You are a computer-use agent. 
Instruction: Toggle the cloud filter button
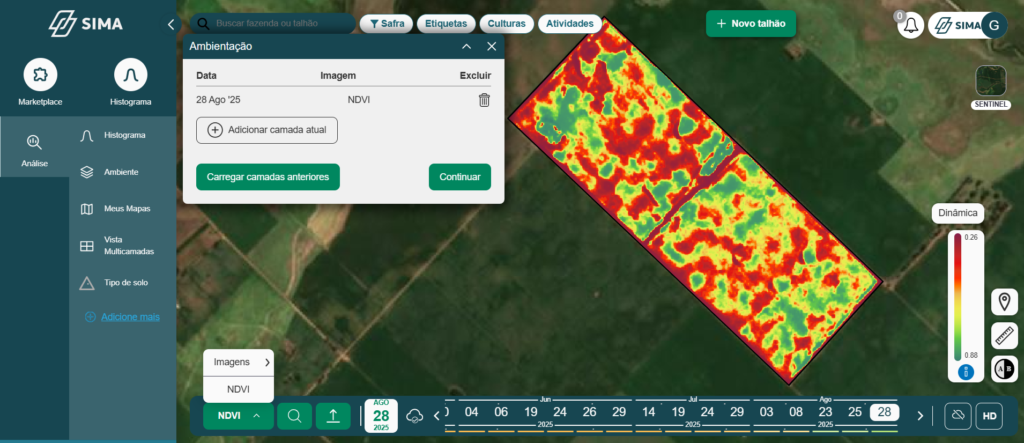[957, 415]
